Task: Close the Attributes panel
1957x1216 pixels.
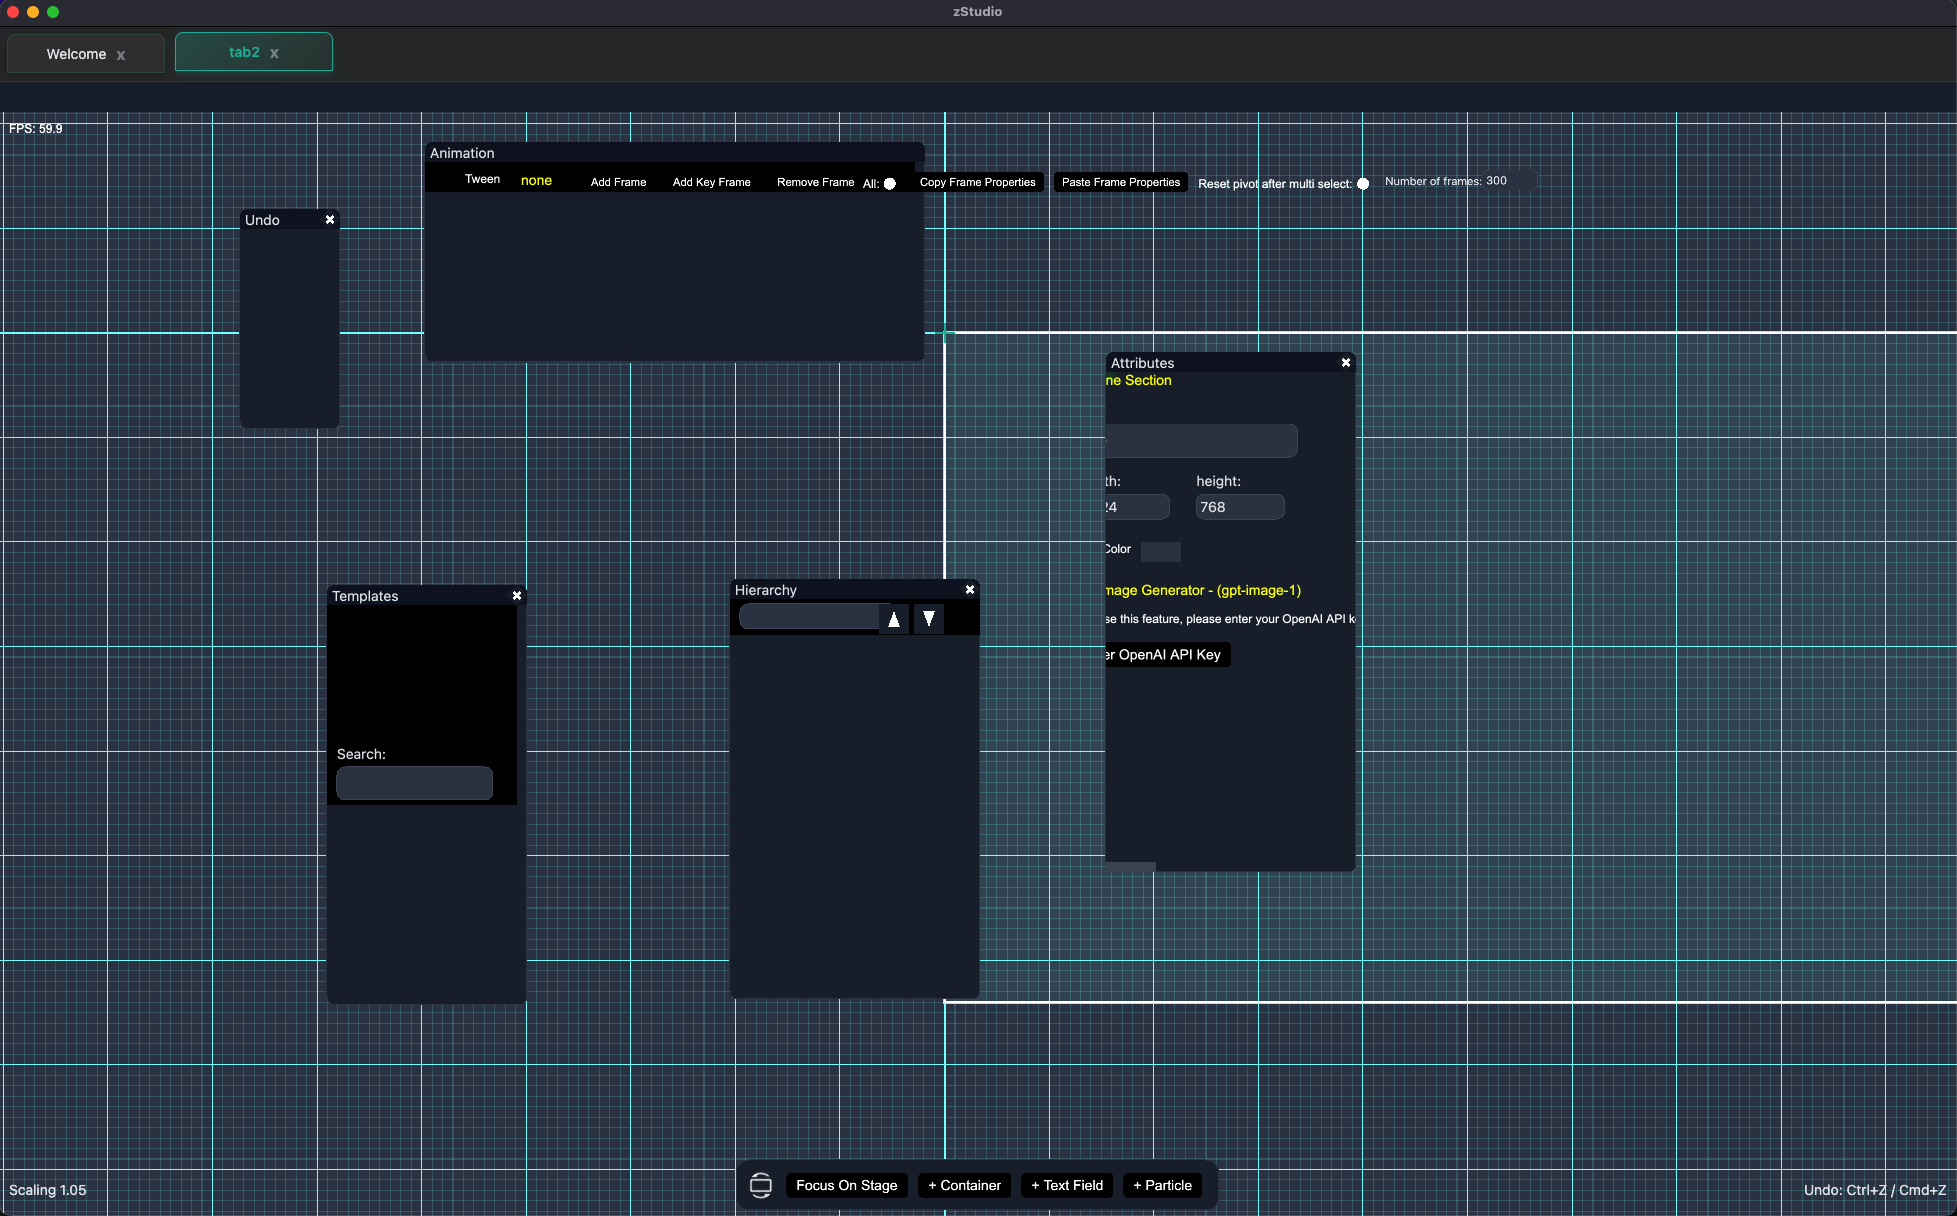Action: point(1346,363)
